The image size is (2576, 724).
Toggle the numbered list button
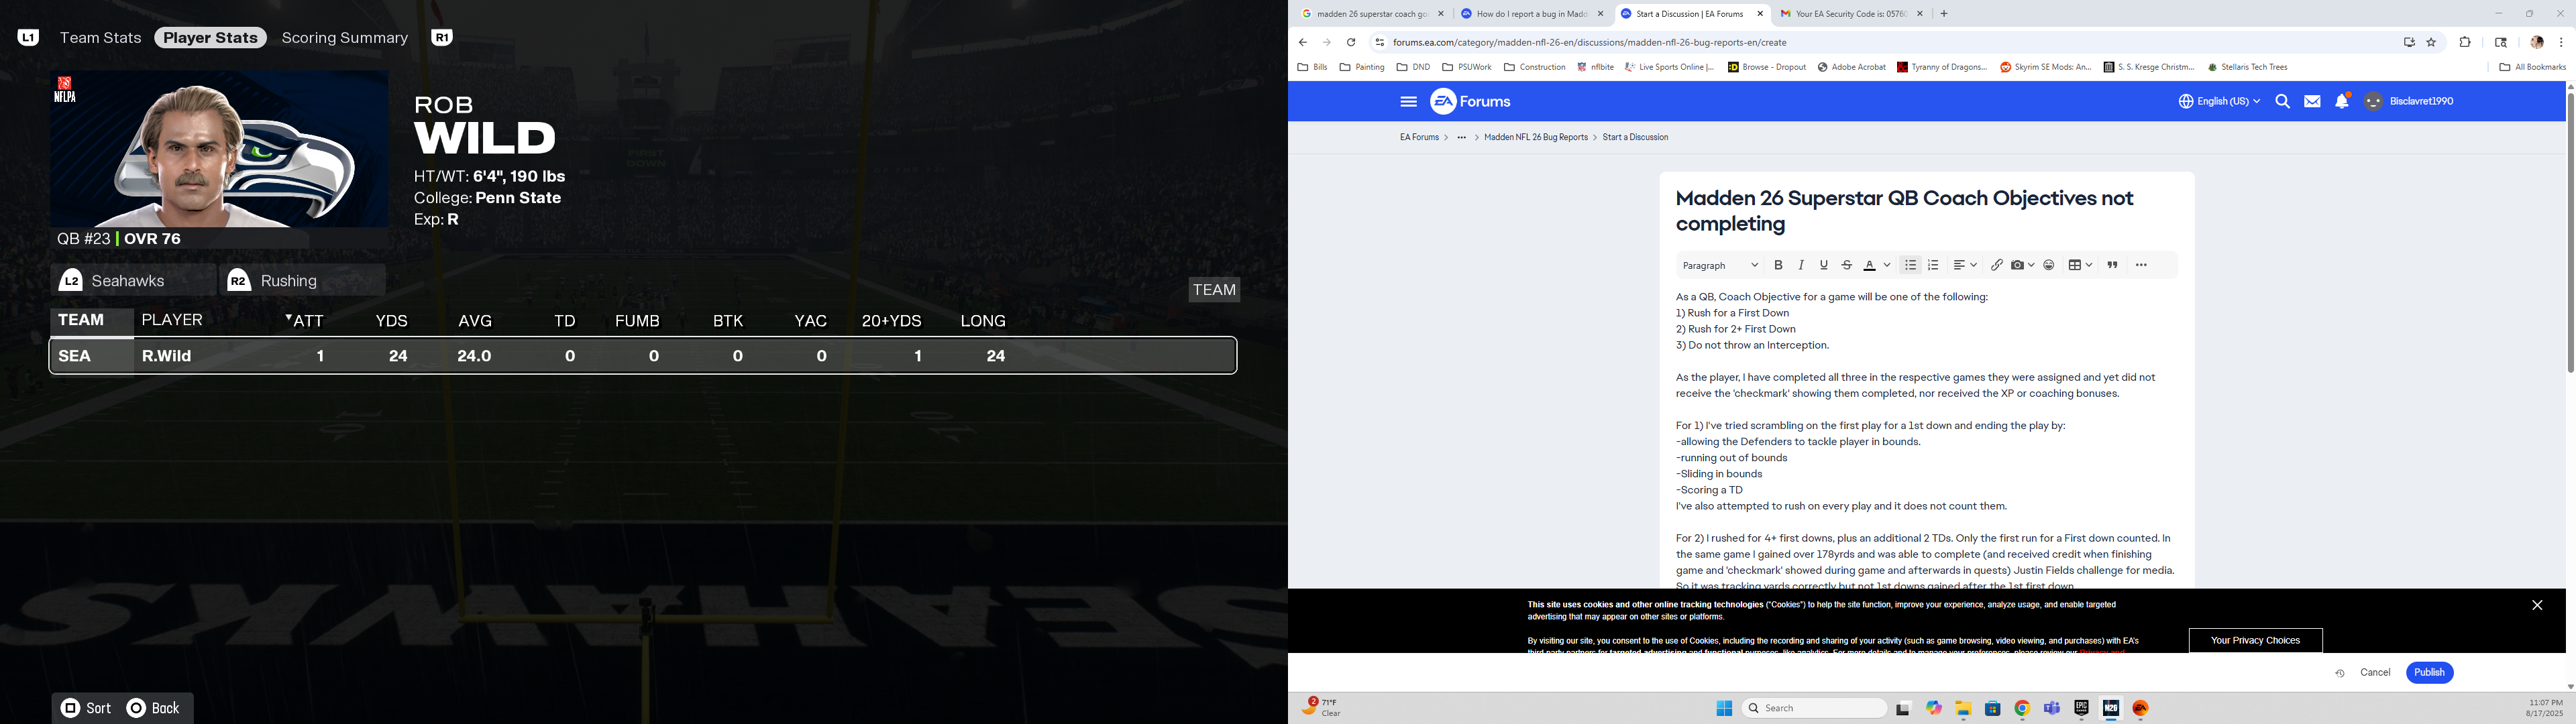[1933, 265]
